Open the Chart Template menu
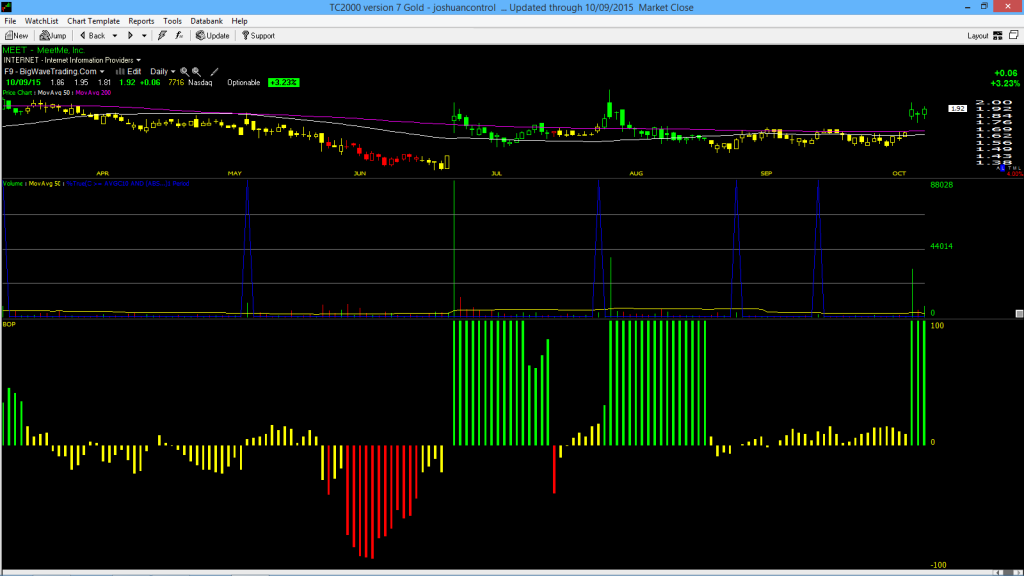 [x=93, y=21]
